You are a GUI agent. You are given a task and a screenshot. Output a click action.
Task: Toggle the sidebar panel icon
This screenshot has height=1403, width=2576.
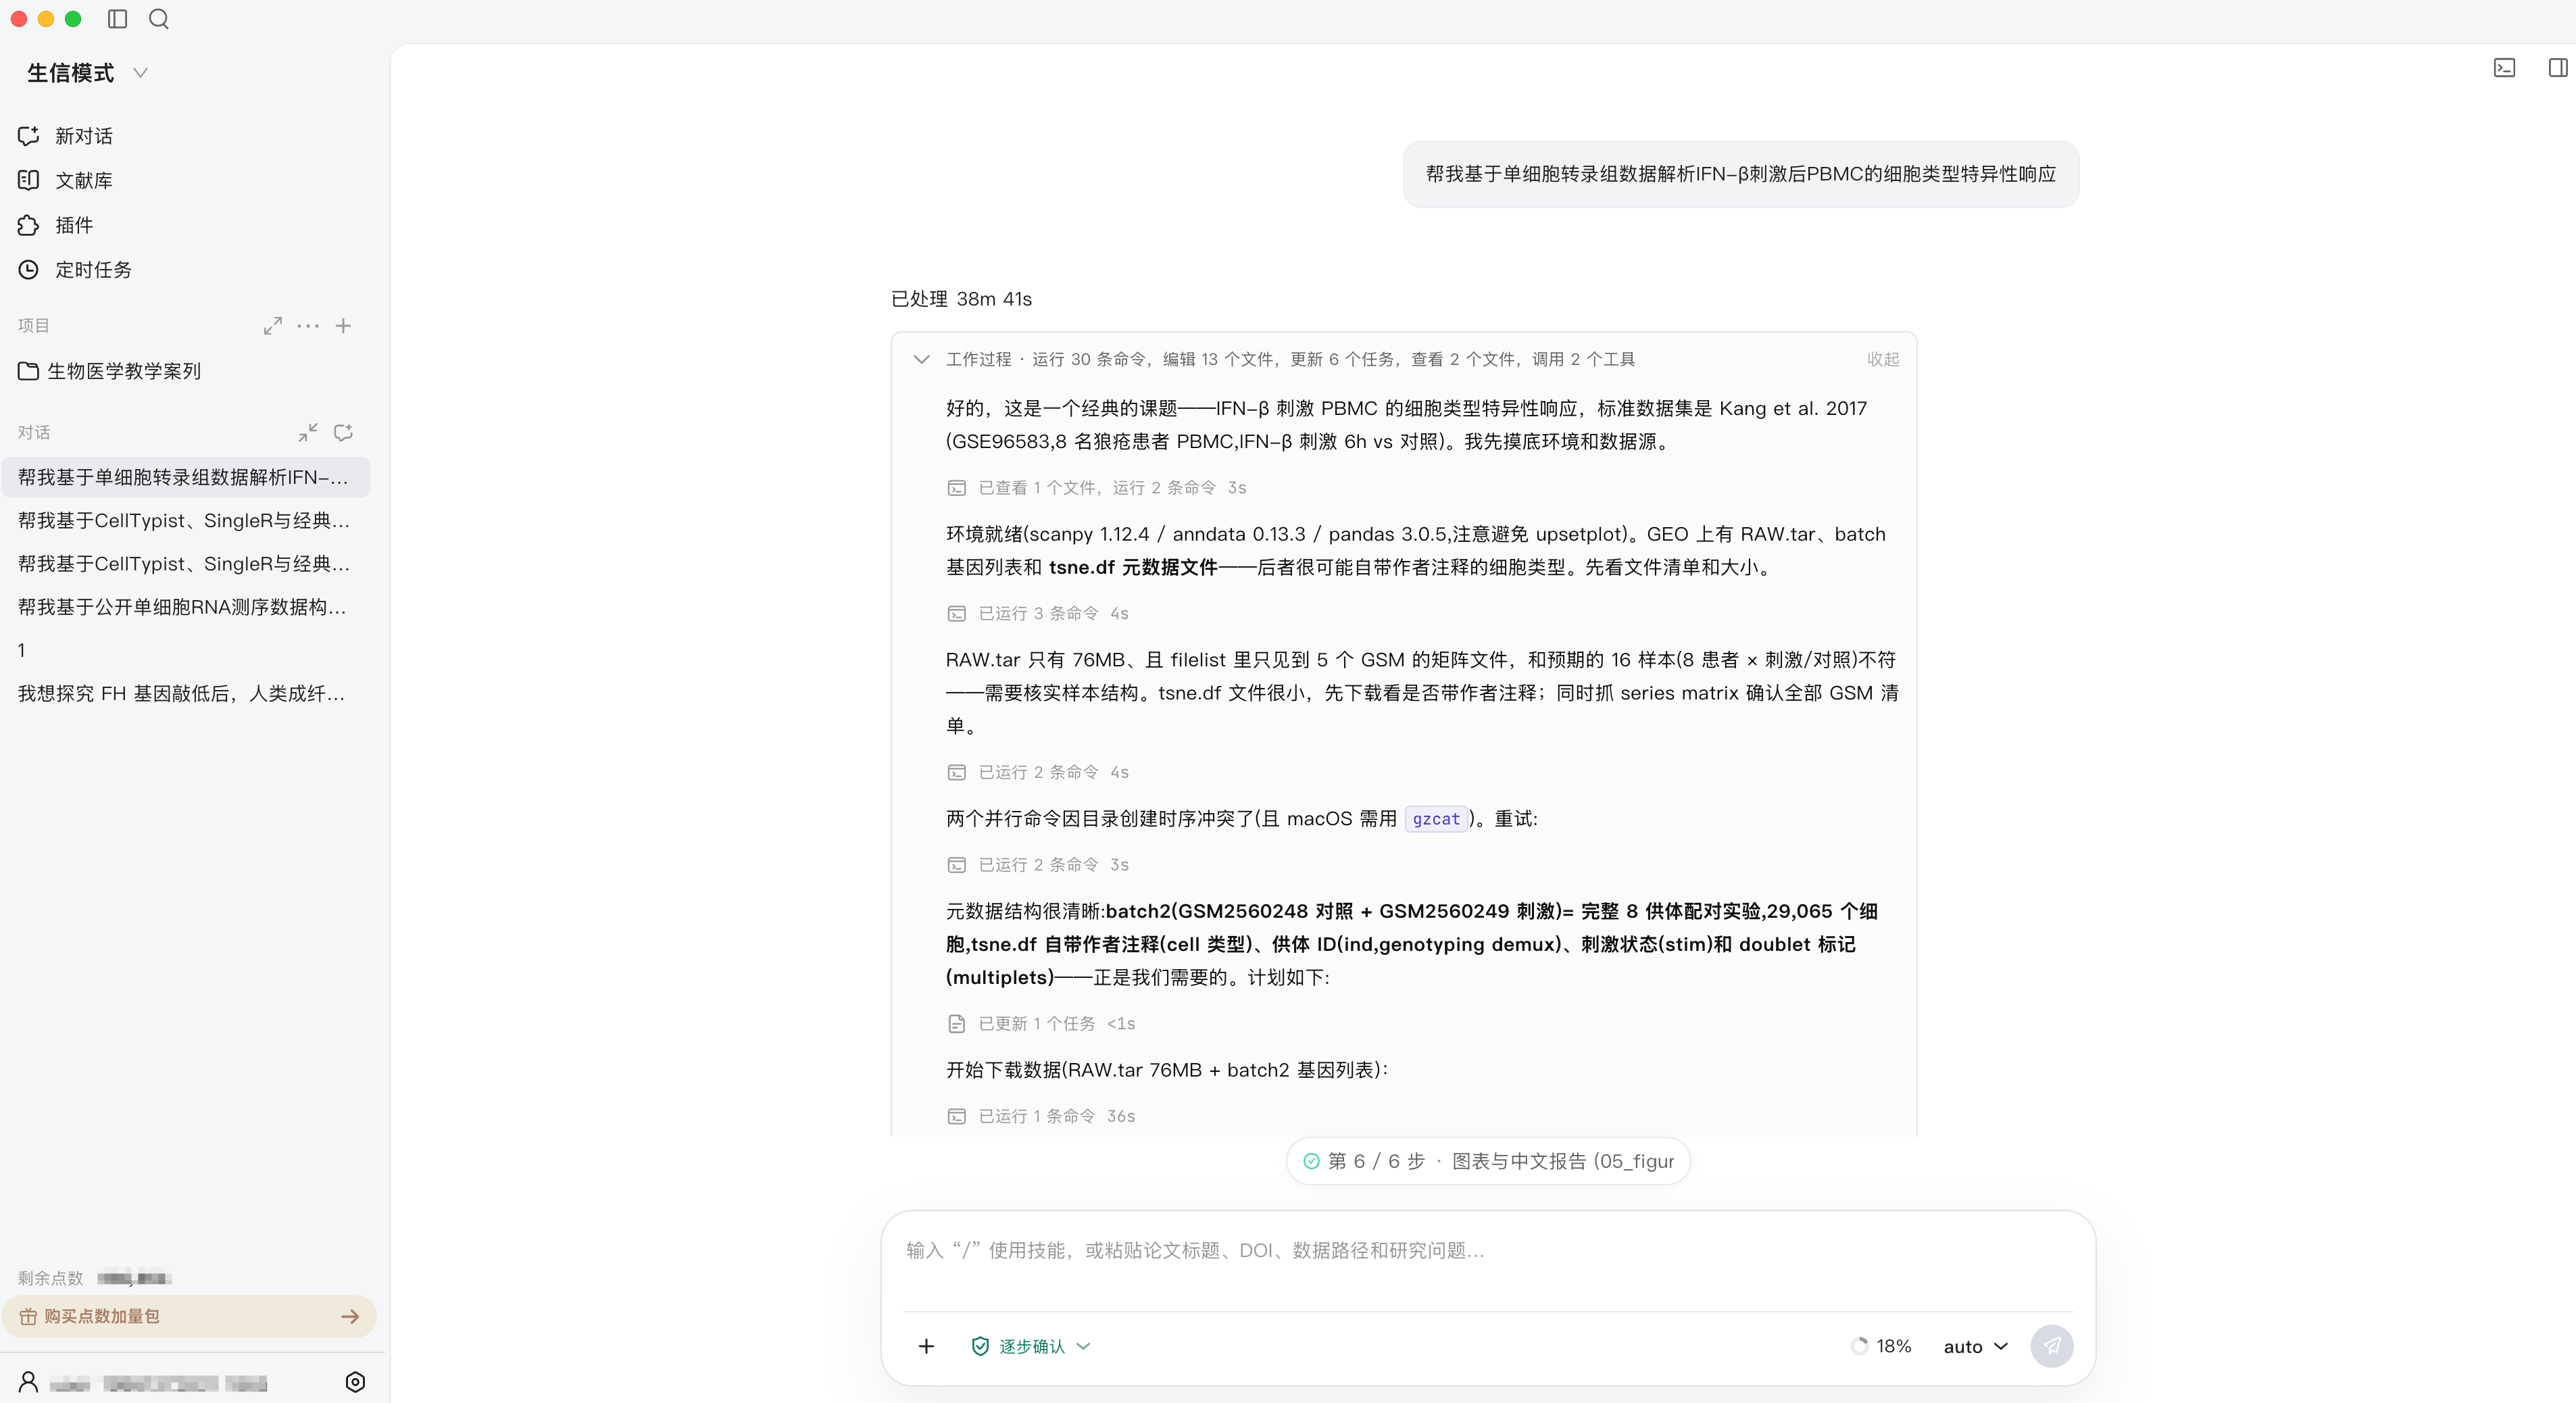[x=117, y=19]
